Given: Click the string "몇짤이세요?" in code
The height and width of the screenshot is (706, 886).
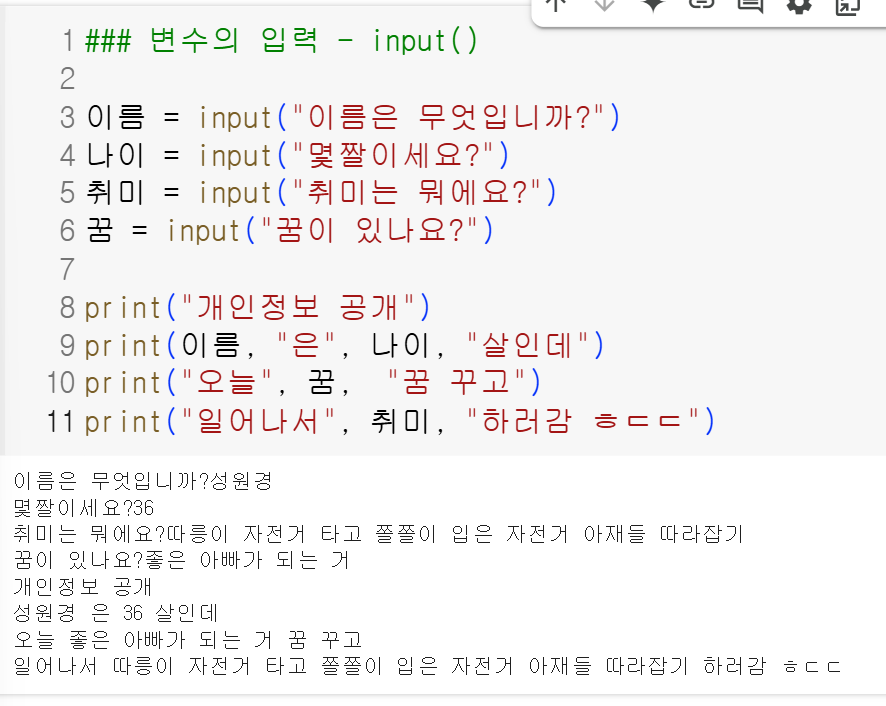Looking at the screenshot, I should pos(394,155).
